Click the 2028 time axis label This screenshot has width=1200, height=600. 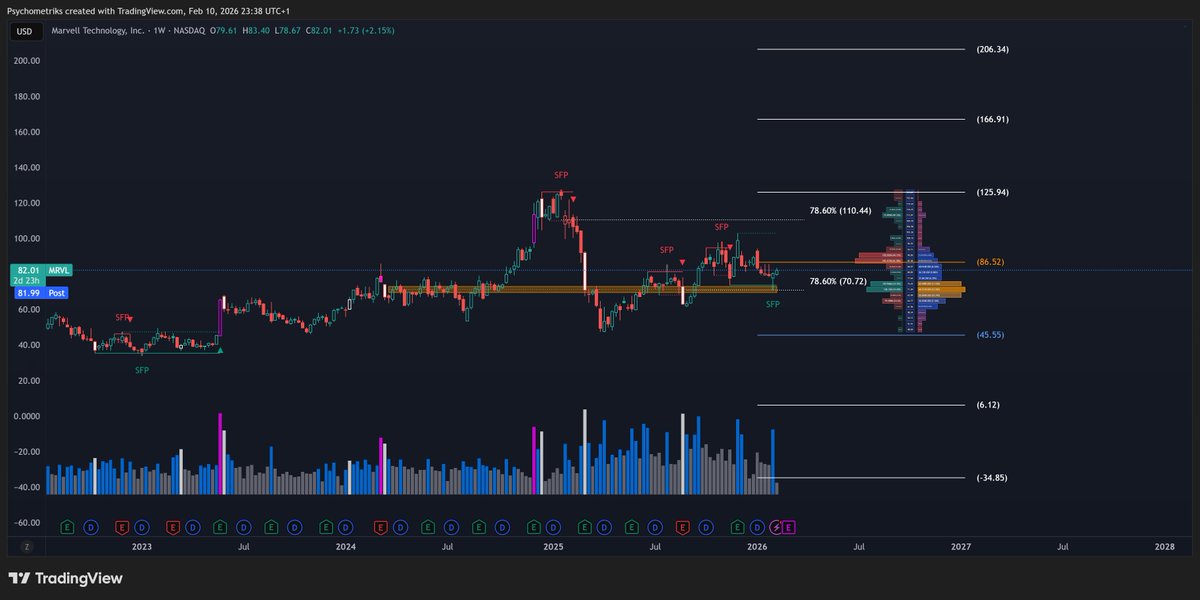(x=1164, y=547)
